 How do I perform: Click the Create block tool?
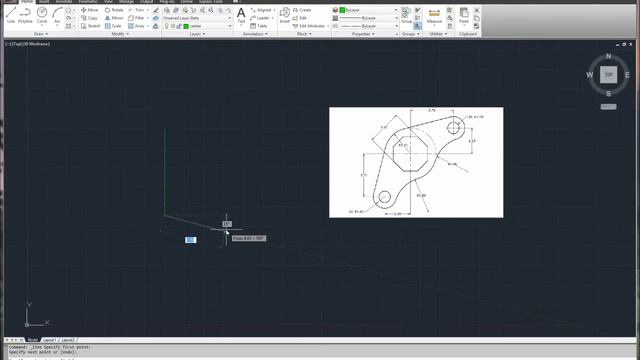tap(302, 10)
